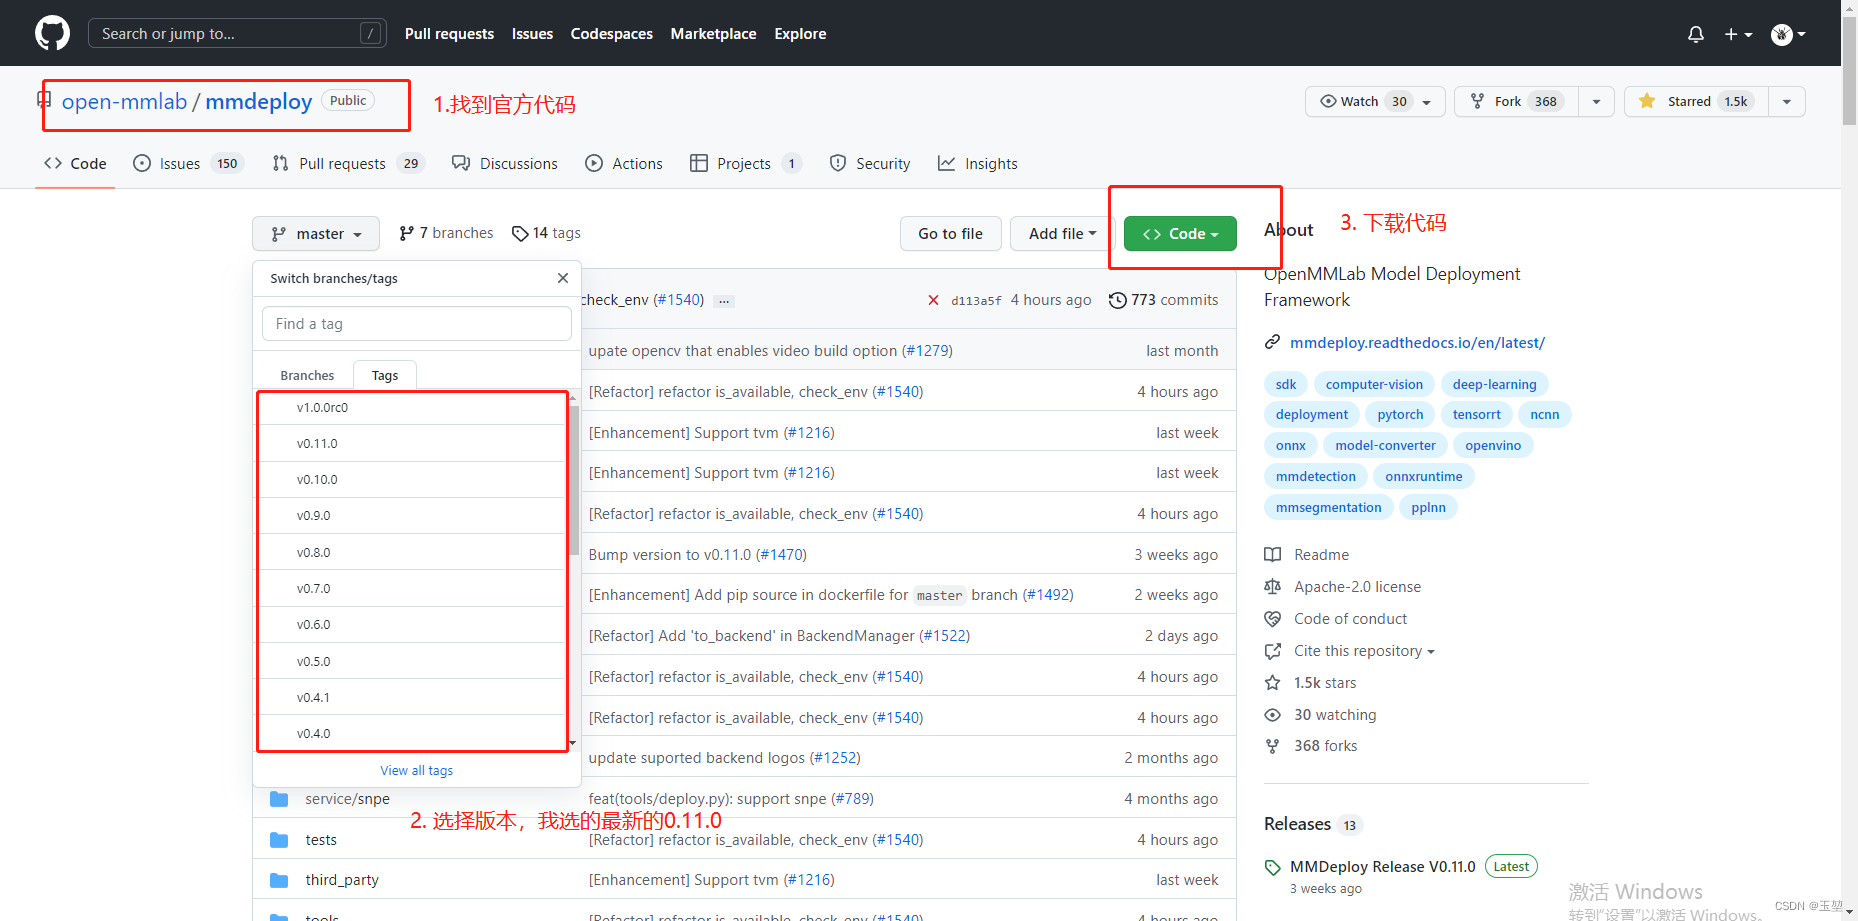Open the Readme link
The width and height of the screenshot is (1858, 921).
1321,554
